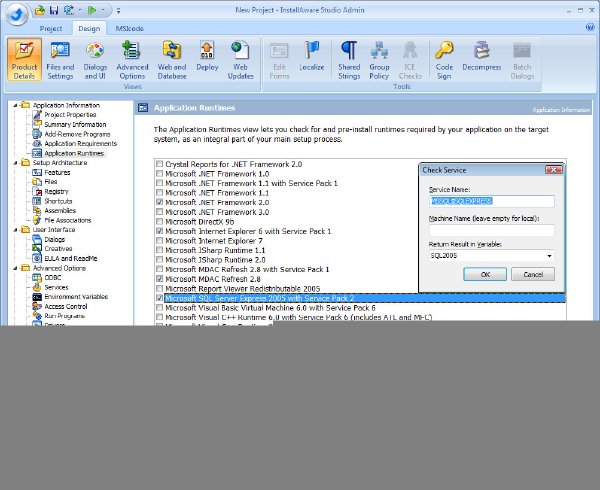This screenshot has height=490, width=600.
Task: Open the Deploy view
Action: 207,56
